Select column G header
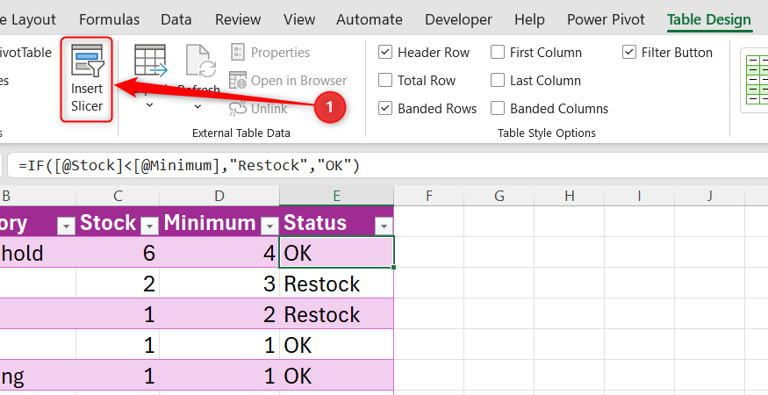 pyautogui.click(x=499, y=196)
